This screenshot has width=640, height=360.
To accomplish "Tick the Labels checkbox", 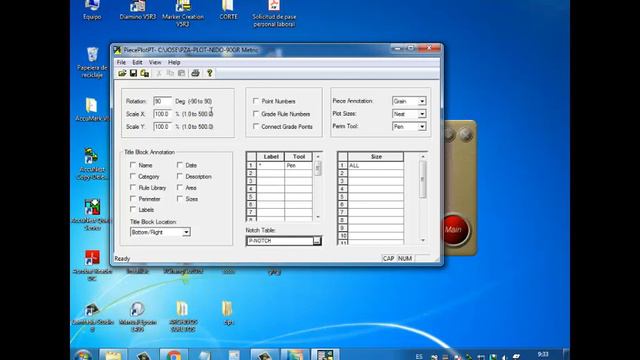I will 133,209.
